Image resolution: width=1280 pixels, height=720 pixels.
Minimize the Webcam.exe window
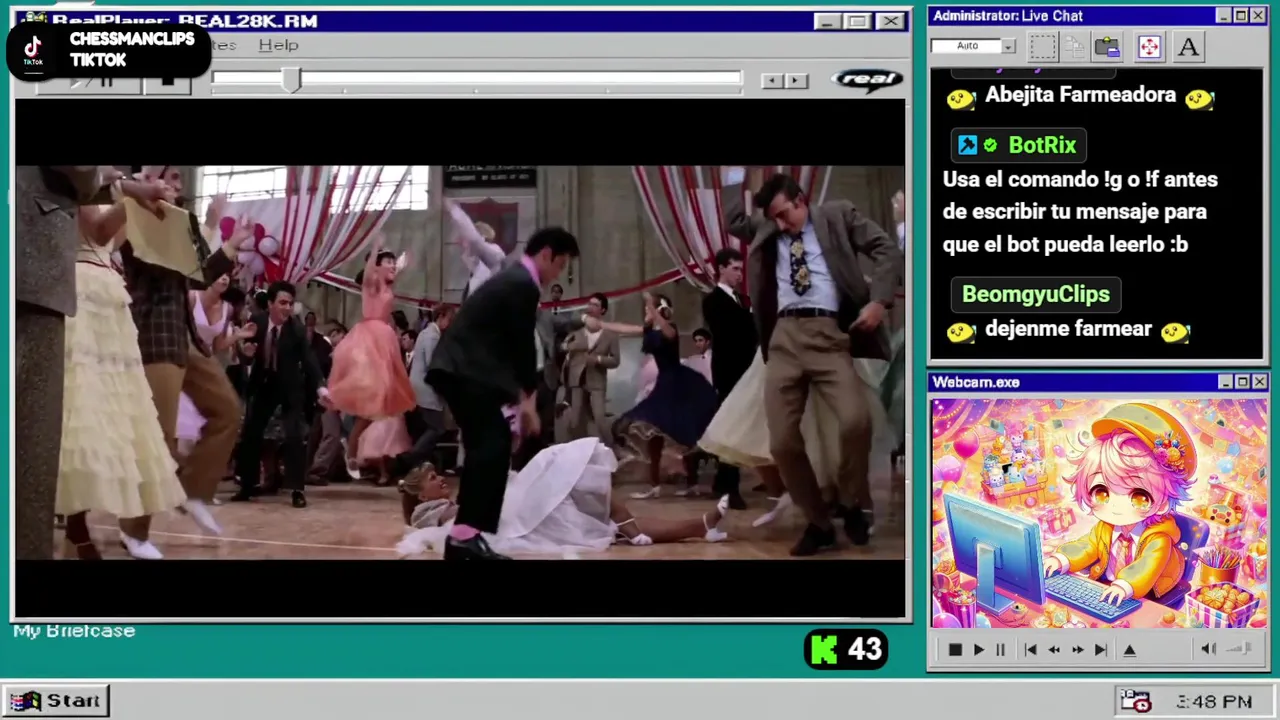[1226, 382]
